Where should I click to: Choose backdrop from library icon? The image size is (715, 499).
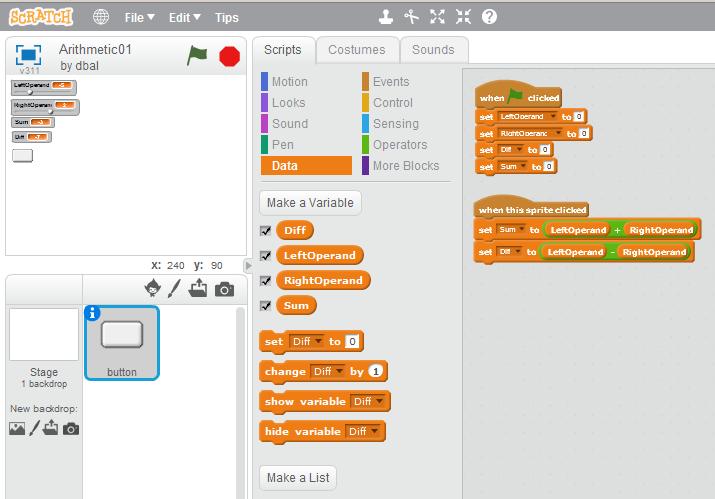click(17, 429)
